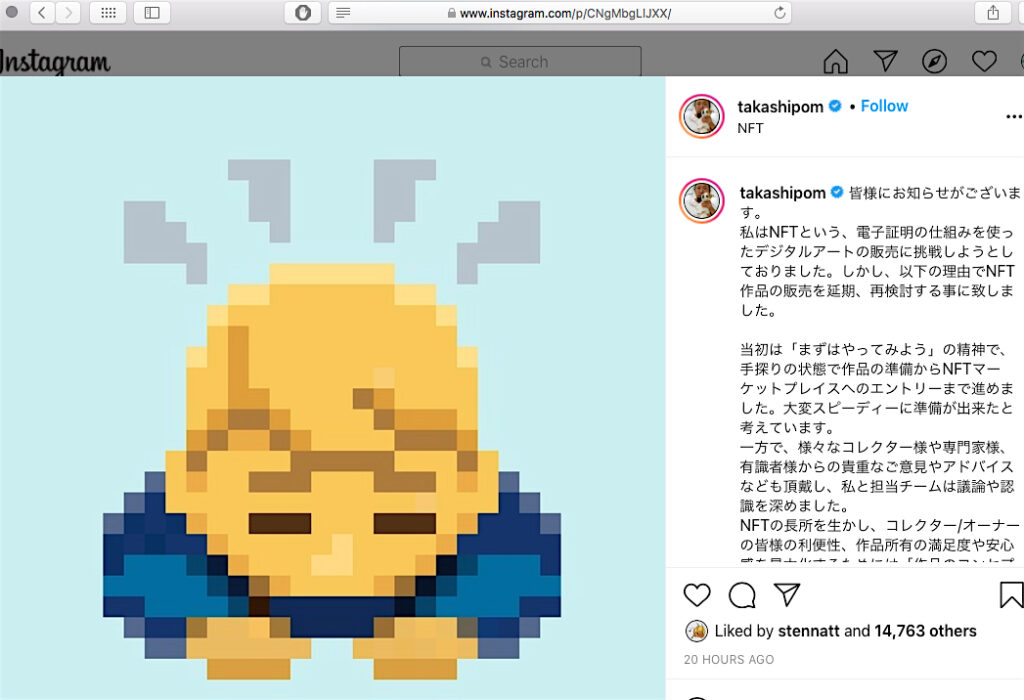Show Safari tab overview grid
This screenshot has height=700, width=1024.
click(x=108, y=12)
